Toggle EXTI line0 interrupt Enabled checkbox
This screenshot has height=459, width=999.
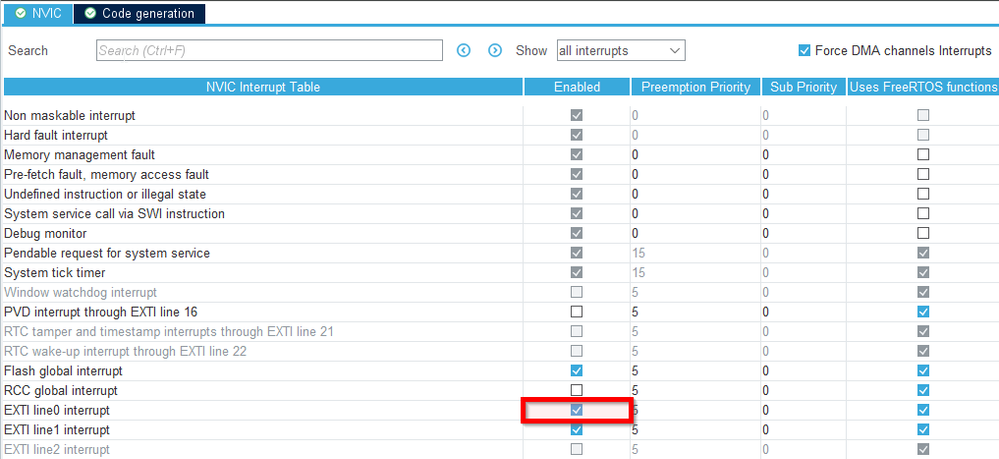pyautogui.click(x=577, y=410)
